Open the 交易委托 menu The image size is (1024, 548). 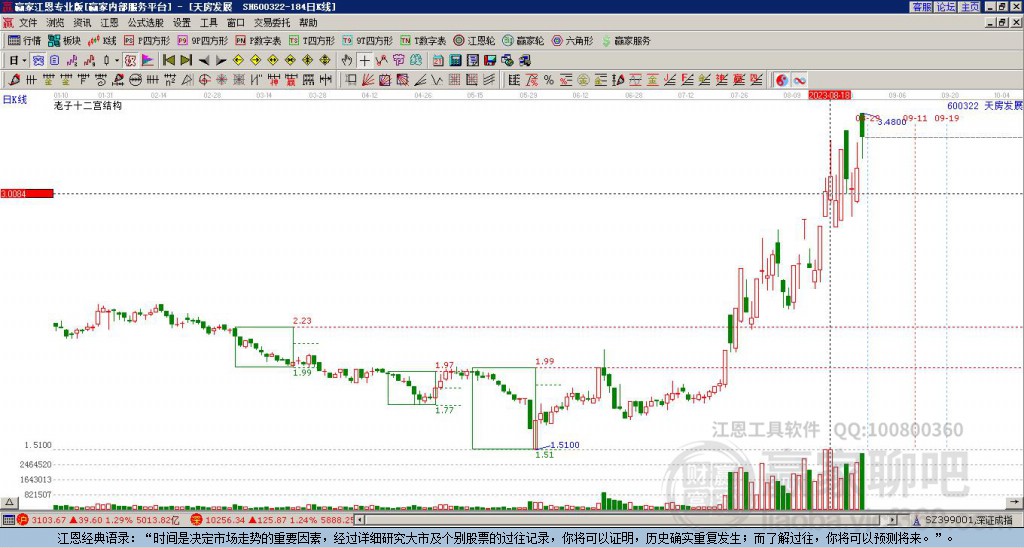tap(272, 23)
